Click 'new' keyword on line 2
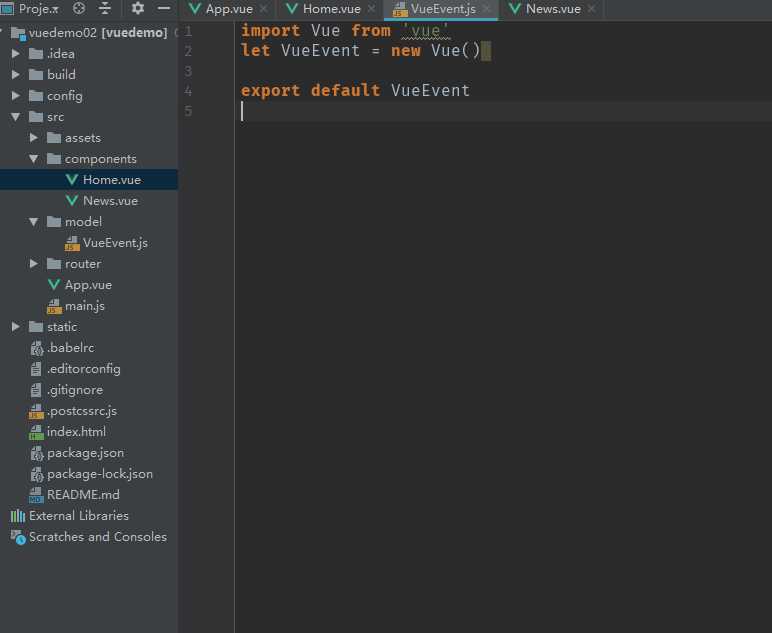Screen dimensions: 772x633 click(x=406, y=51)
